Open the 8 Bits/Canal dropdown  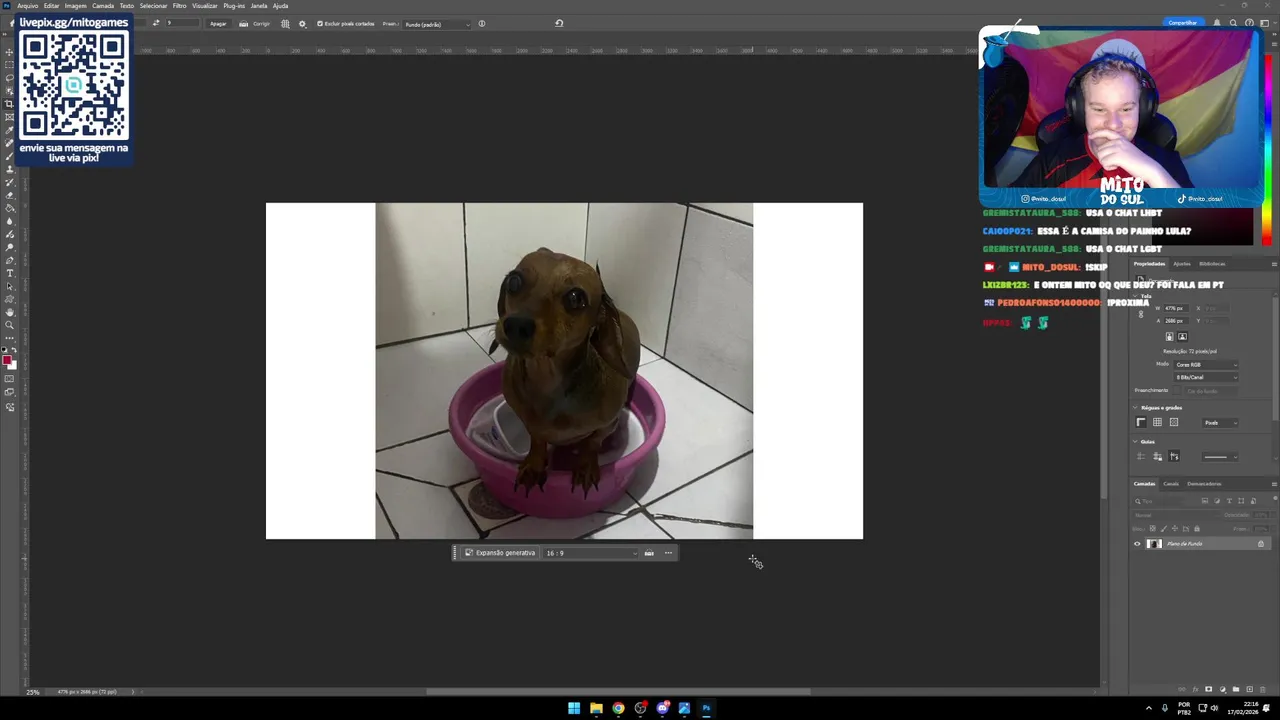pyautogui.click(x=1206, y=377)
